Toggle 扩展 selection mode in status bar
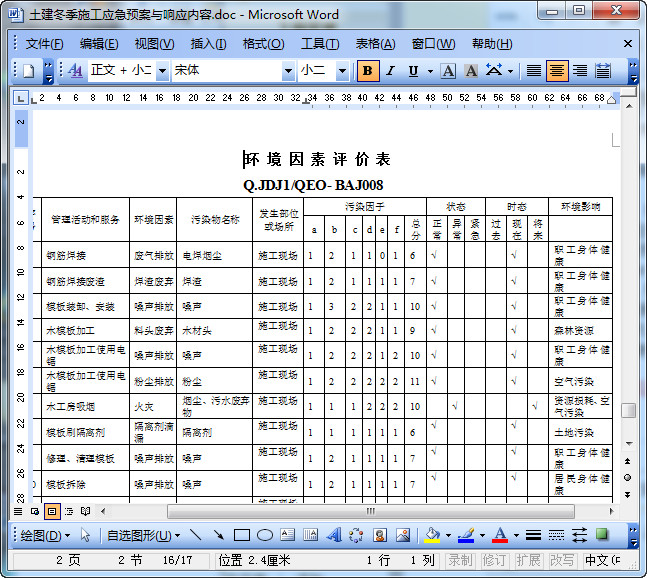The image size is (647, 578). pos(528,560)
